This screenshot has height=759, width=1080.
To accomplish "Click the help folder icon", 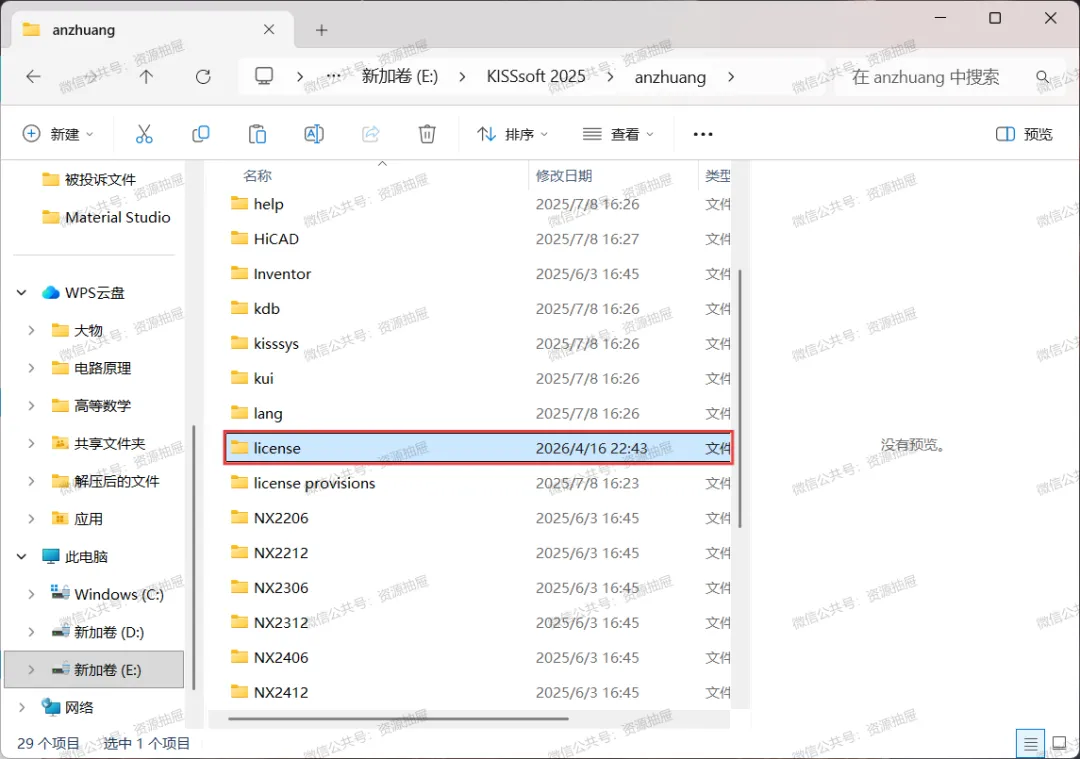I will [x=239, y=203].
